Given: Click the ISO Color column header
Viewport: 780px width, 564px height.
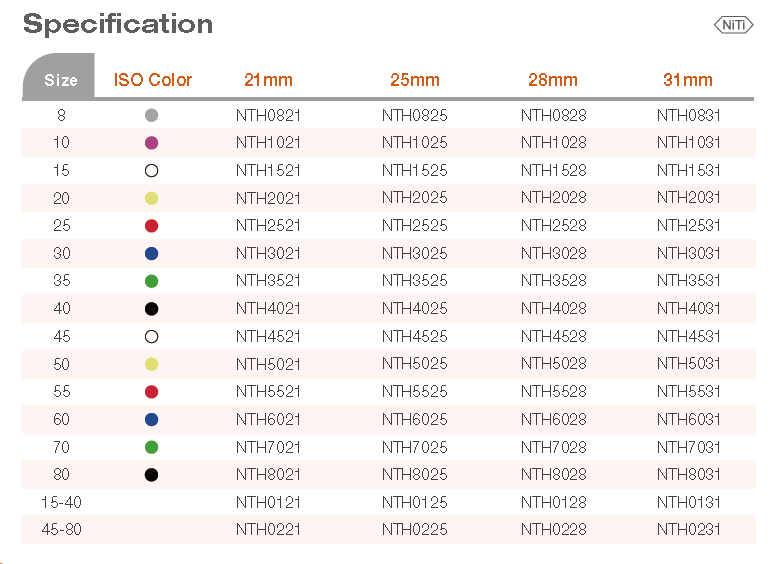Looking at the screenshot, I should coord(153,80).
